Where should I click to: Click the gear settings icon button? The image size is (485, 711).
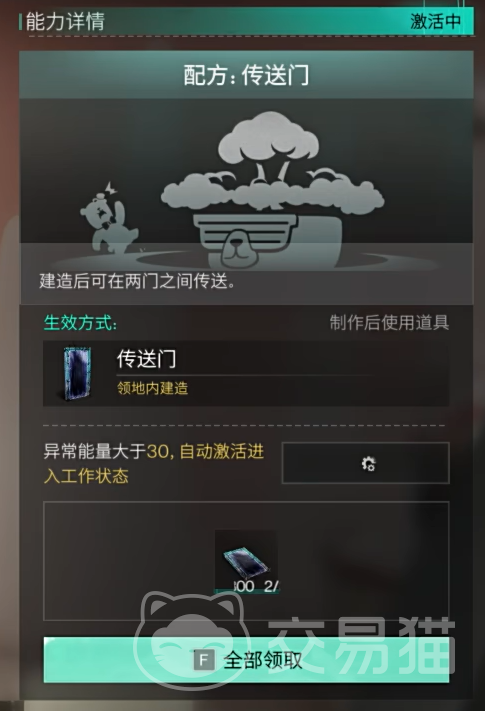tap(366, 463)
